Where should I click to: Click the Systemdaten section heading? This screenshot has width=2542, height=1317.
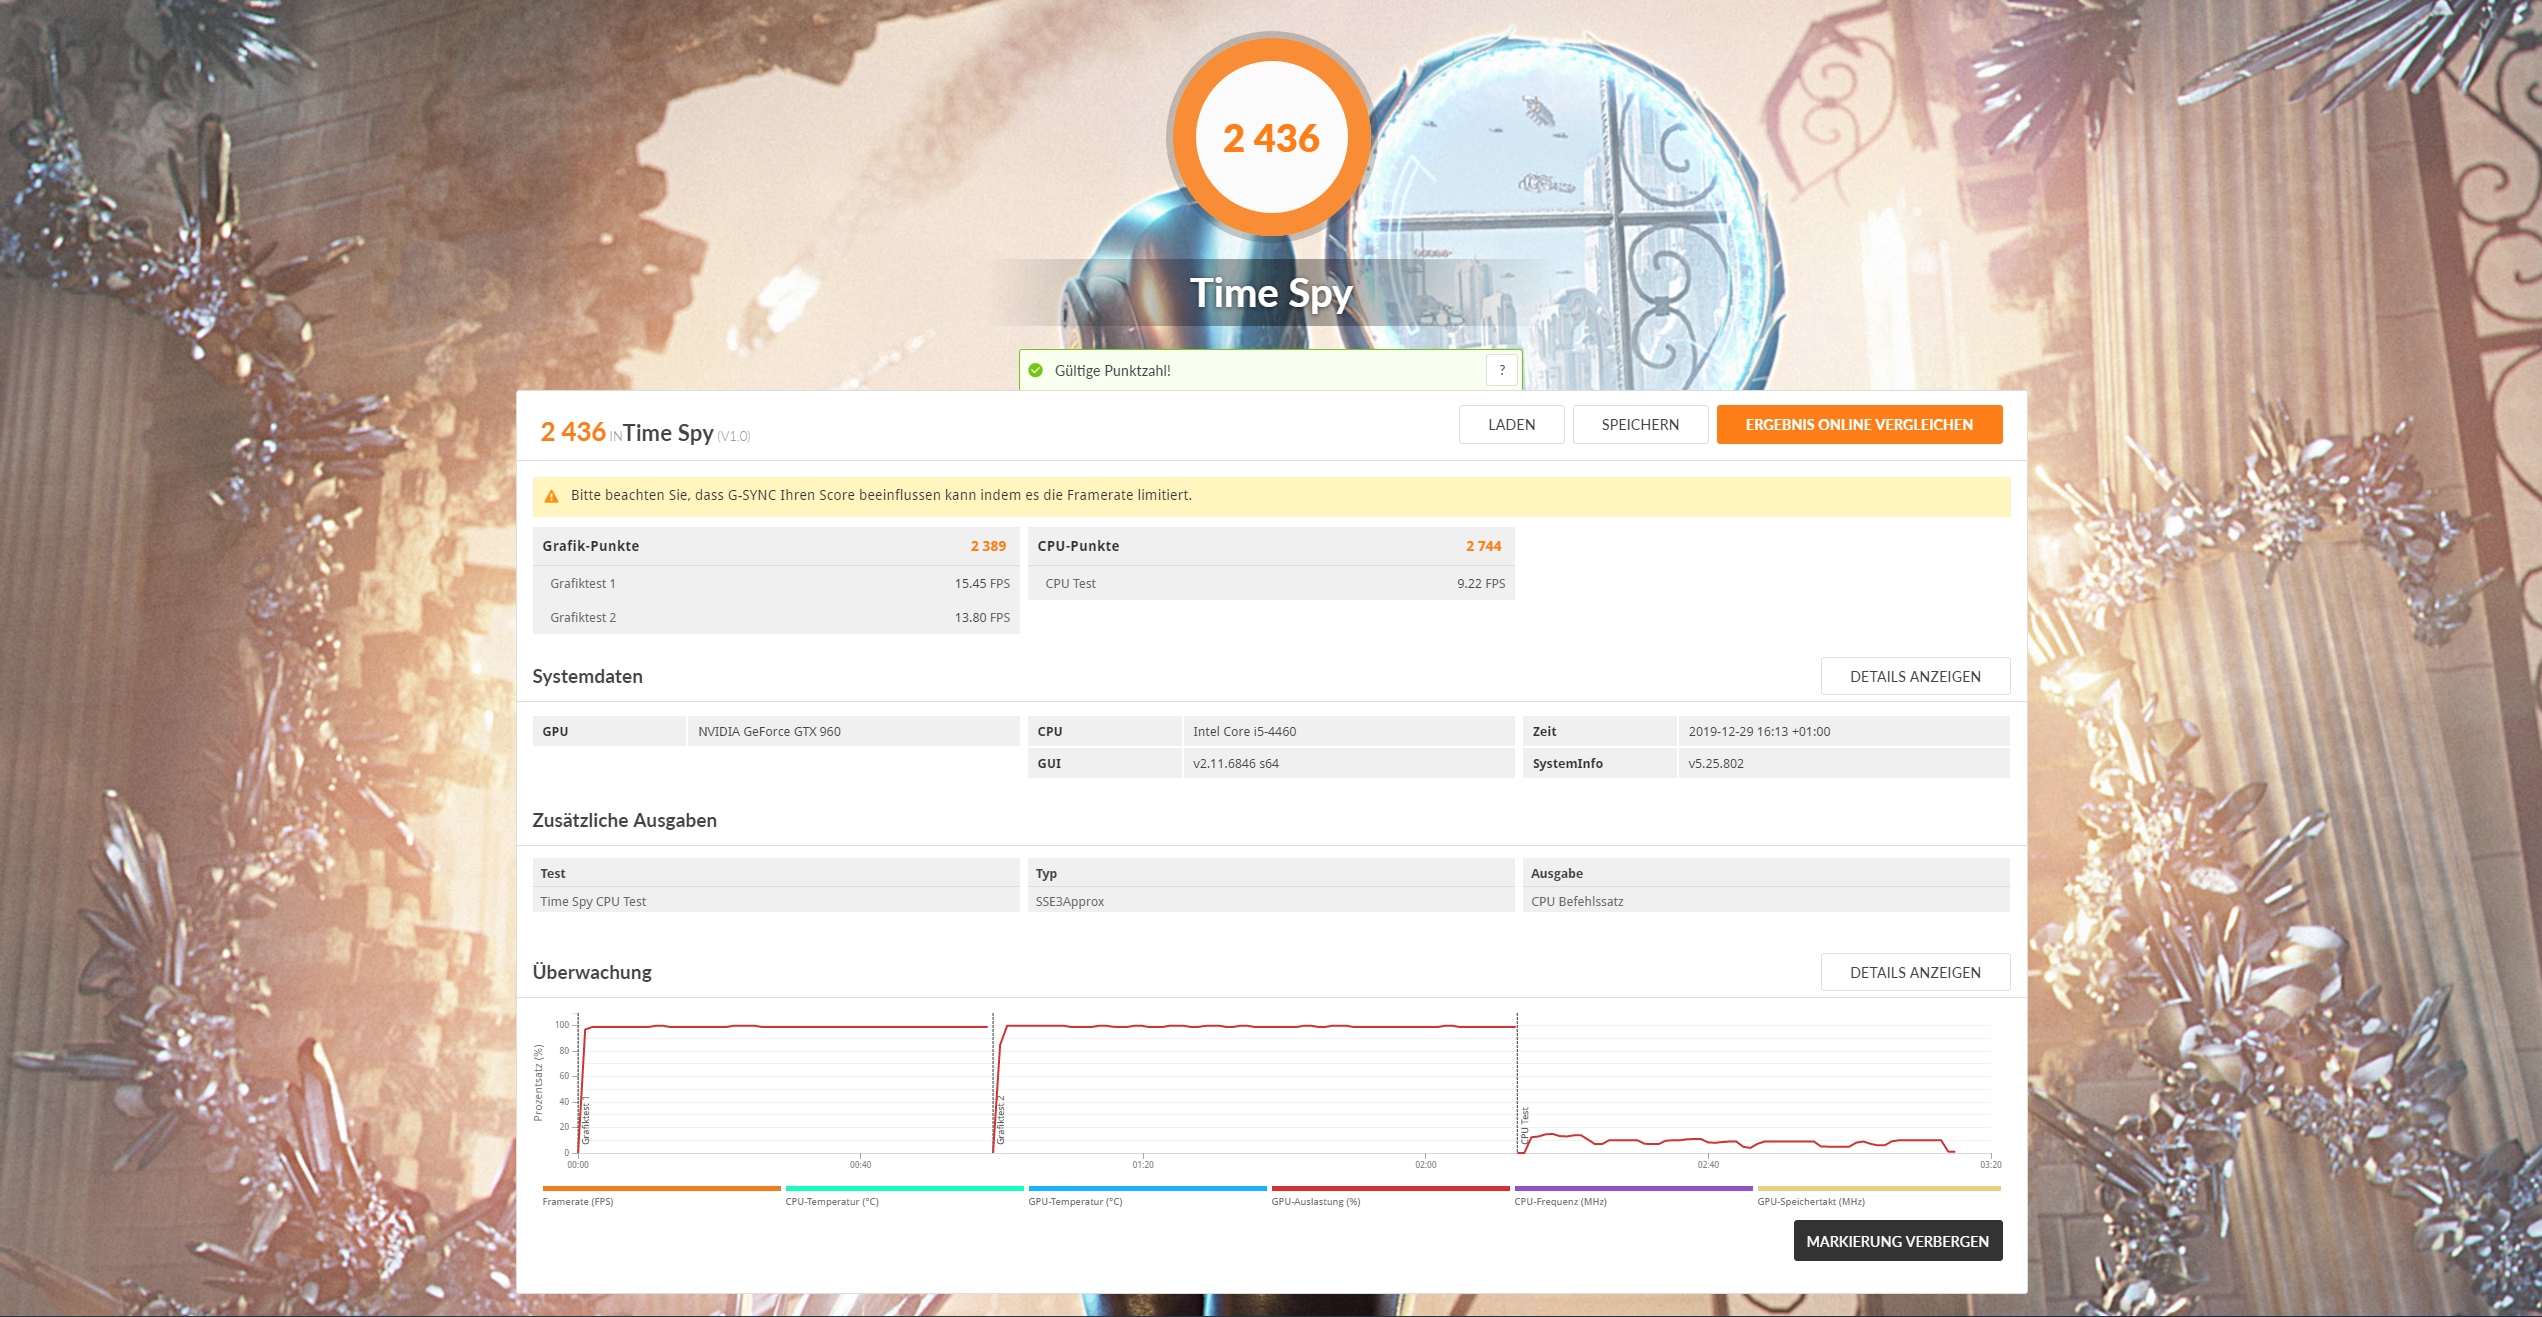click(x=587, y=676)
